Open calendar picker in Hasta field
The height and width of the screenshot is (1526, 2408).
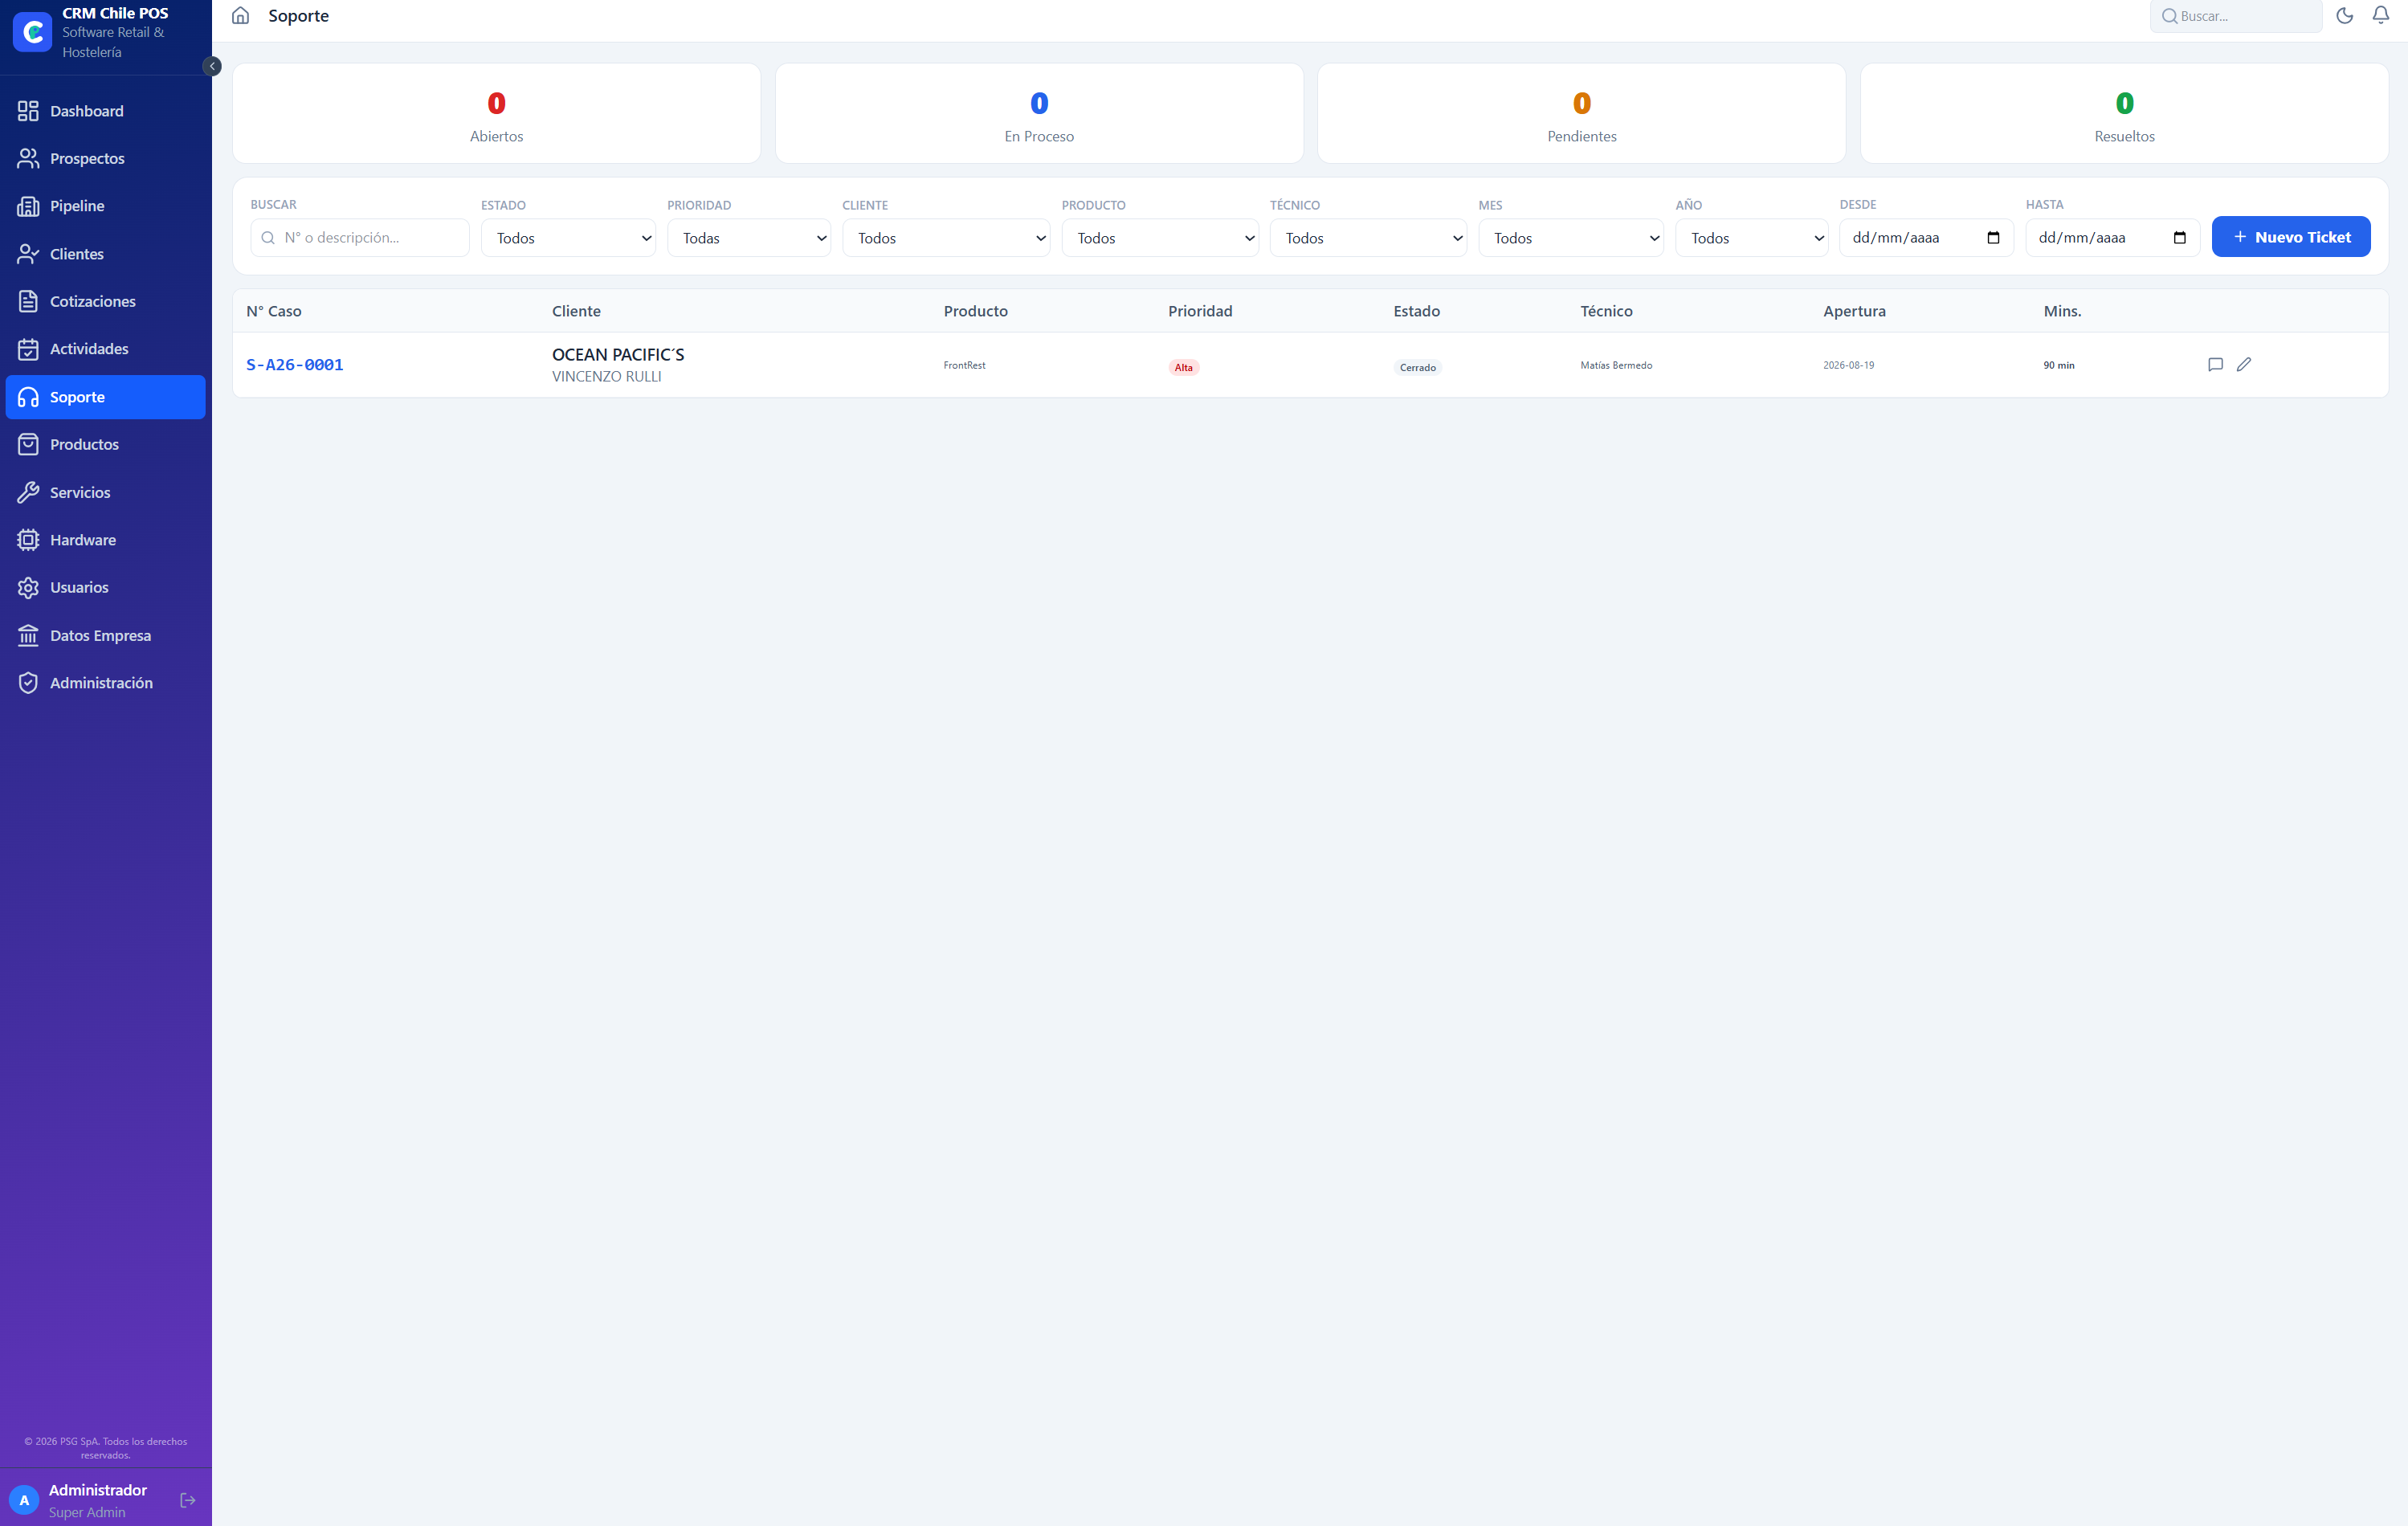click(2179, 238)
